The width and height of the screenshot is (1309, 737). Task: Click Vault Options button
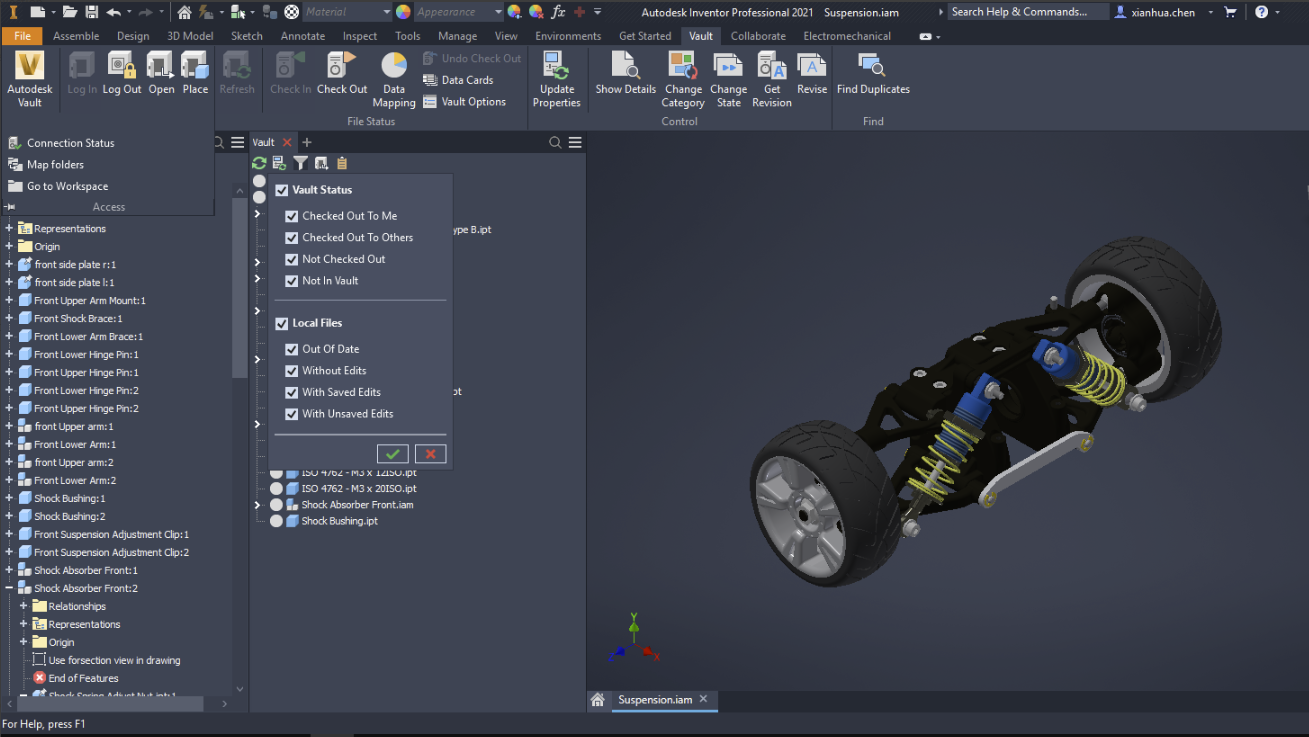(464, 102)
